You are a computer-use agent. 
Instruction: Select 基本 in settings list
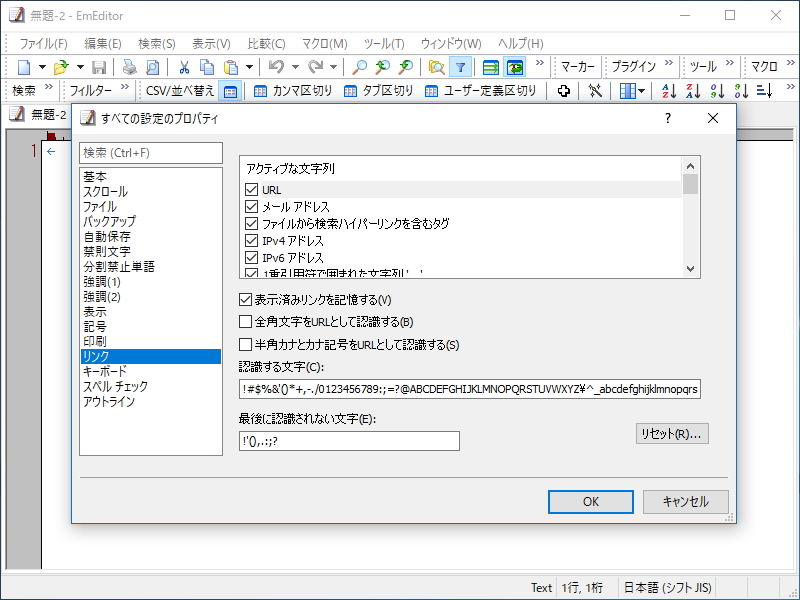coord(95,177)
